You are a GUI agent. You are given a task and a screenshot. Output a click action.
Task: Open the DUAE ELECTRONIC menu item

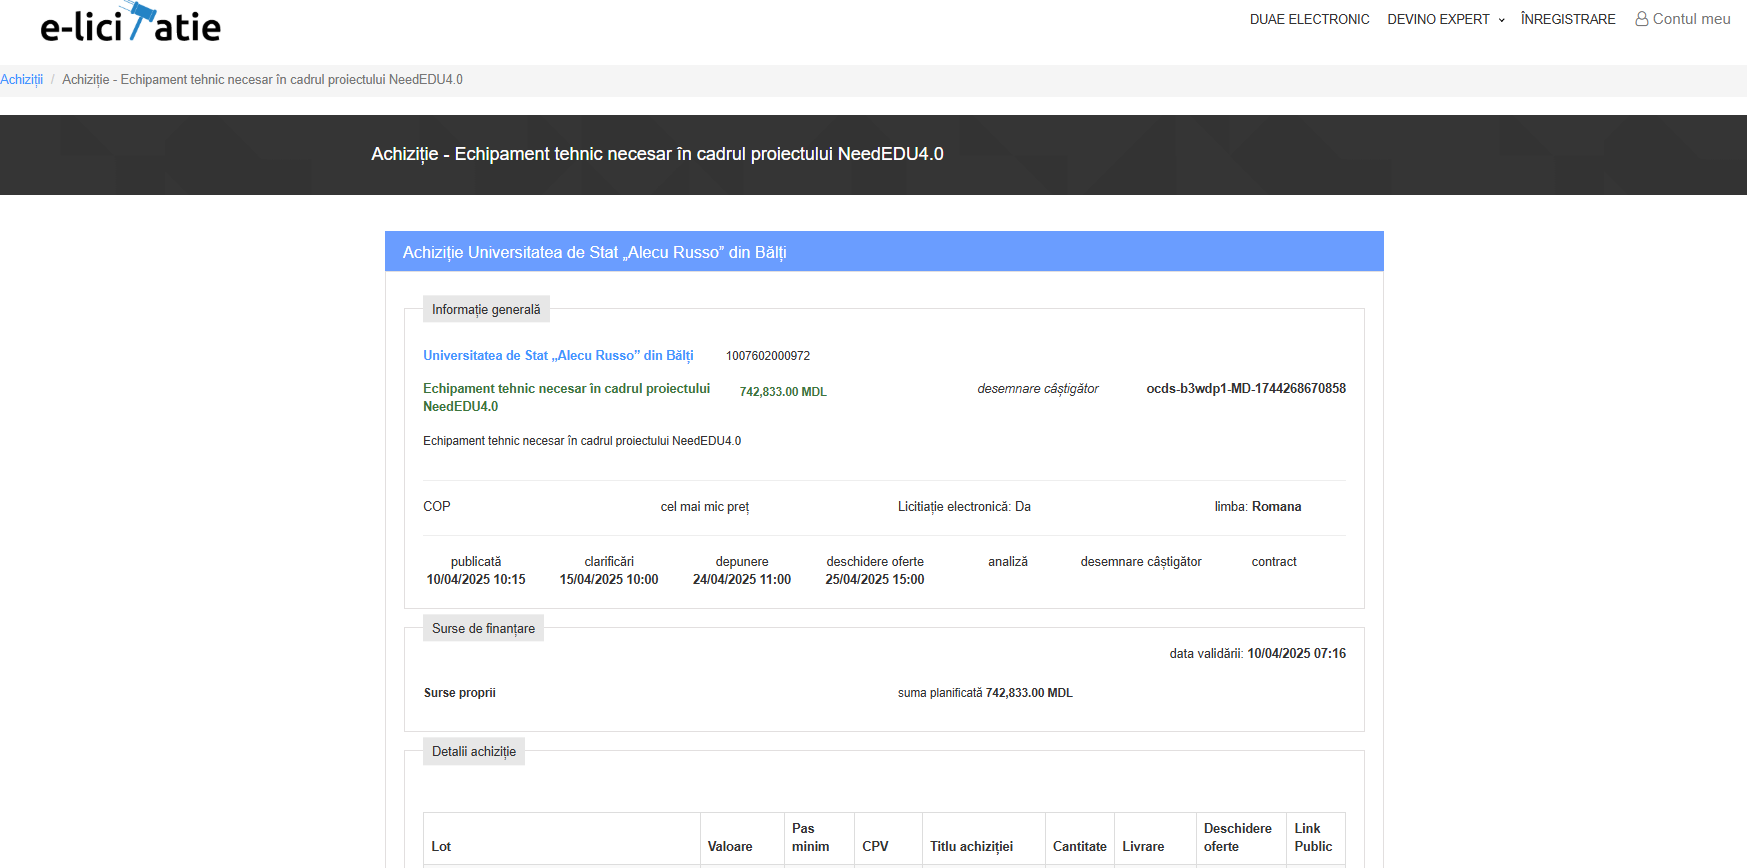(1309, 19)
